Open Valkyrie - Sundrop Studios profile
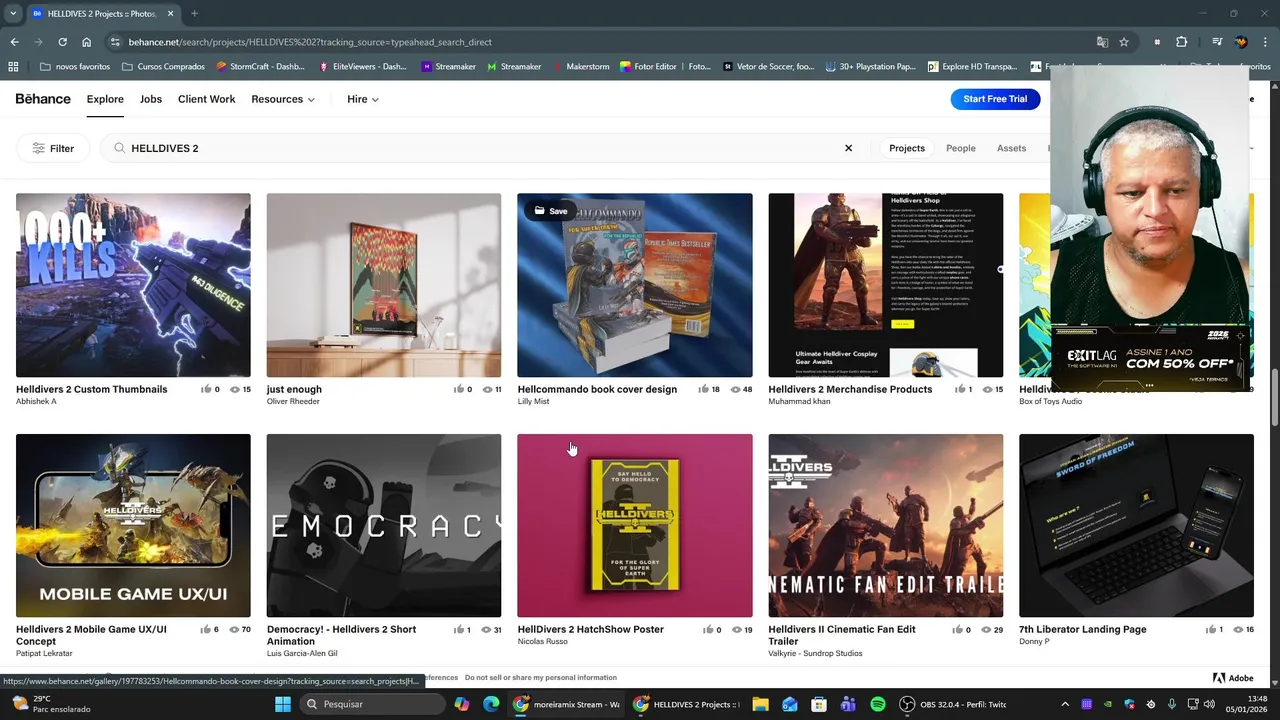 [815, 653]
